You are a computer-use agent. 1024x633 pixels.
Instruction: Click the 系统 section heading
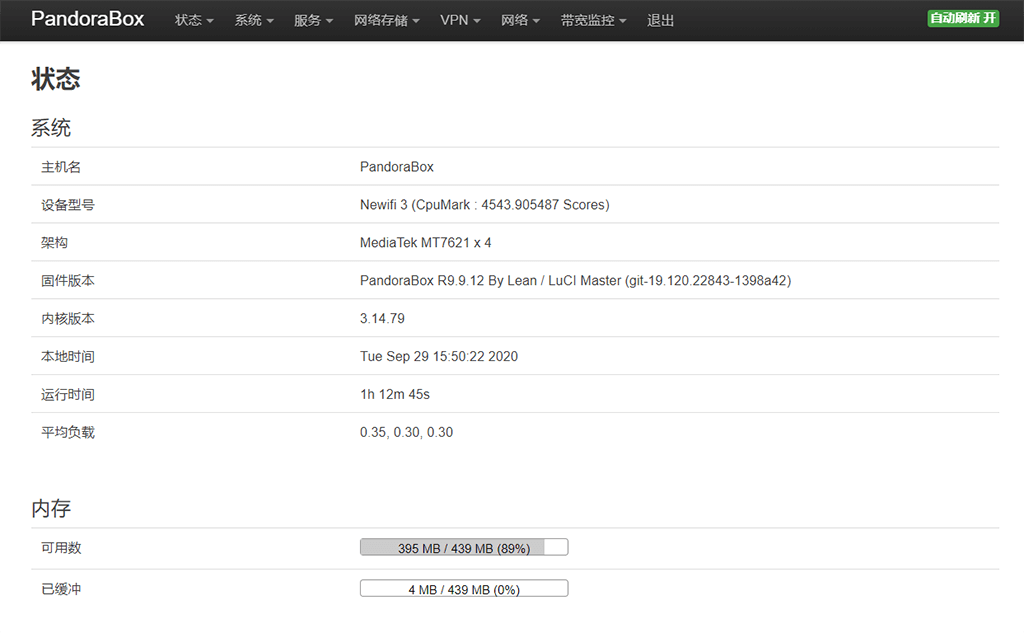click(51, 127)
